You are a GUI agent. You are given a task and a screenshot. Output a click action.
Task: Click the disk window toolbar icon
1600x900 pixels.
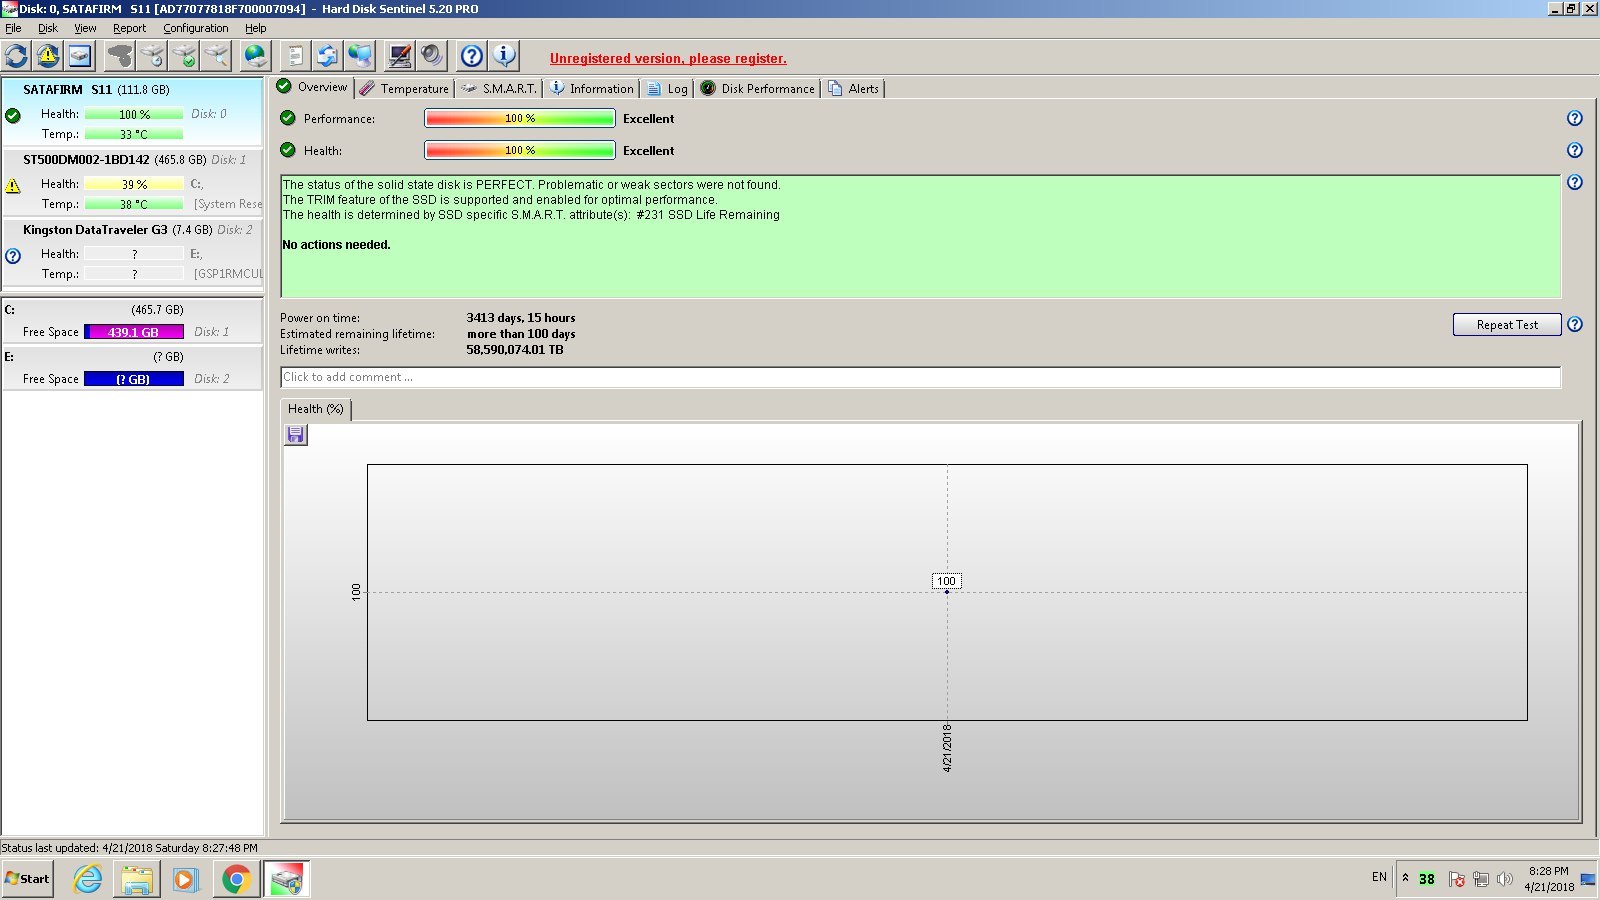click(x=80, y=56)
